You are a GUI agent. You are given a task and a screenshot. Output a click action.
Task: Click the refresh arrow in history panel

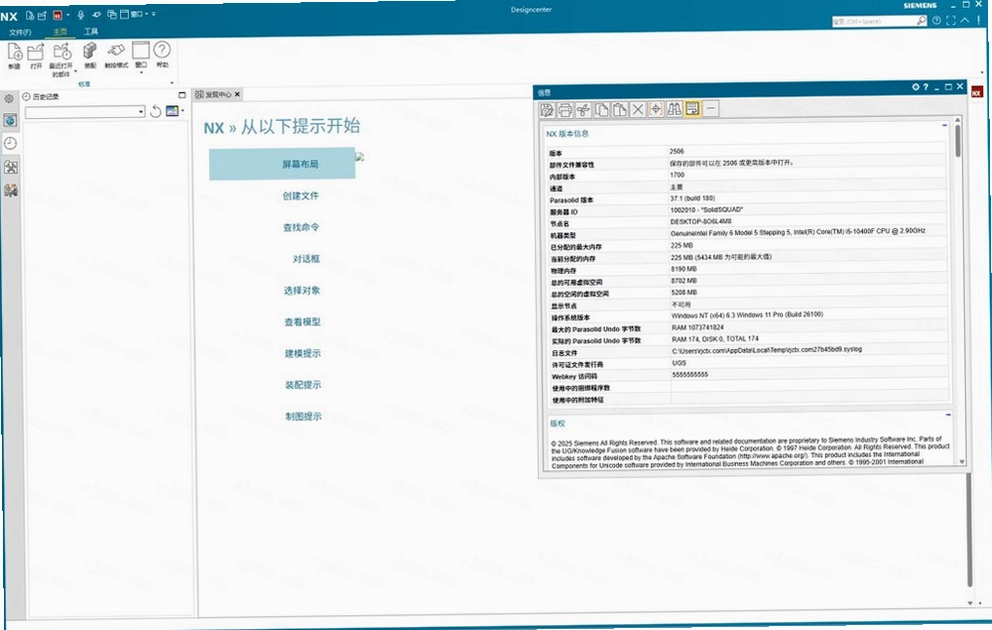coord(156,112)
